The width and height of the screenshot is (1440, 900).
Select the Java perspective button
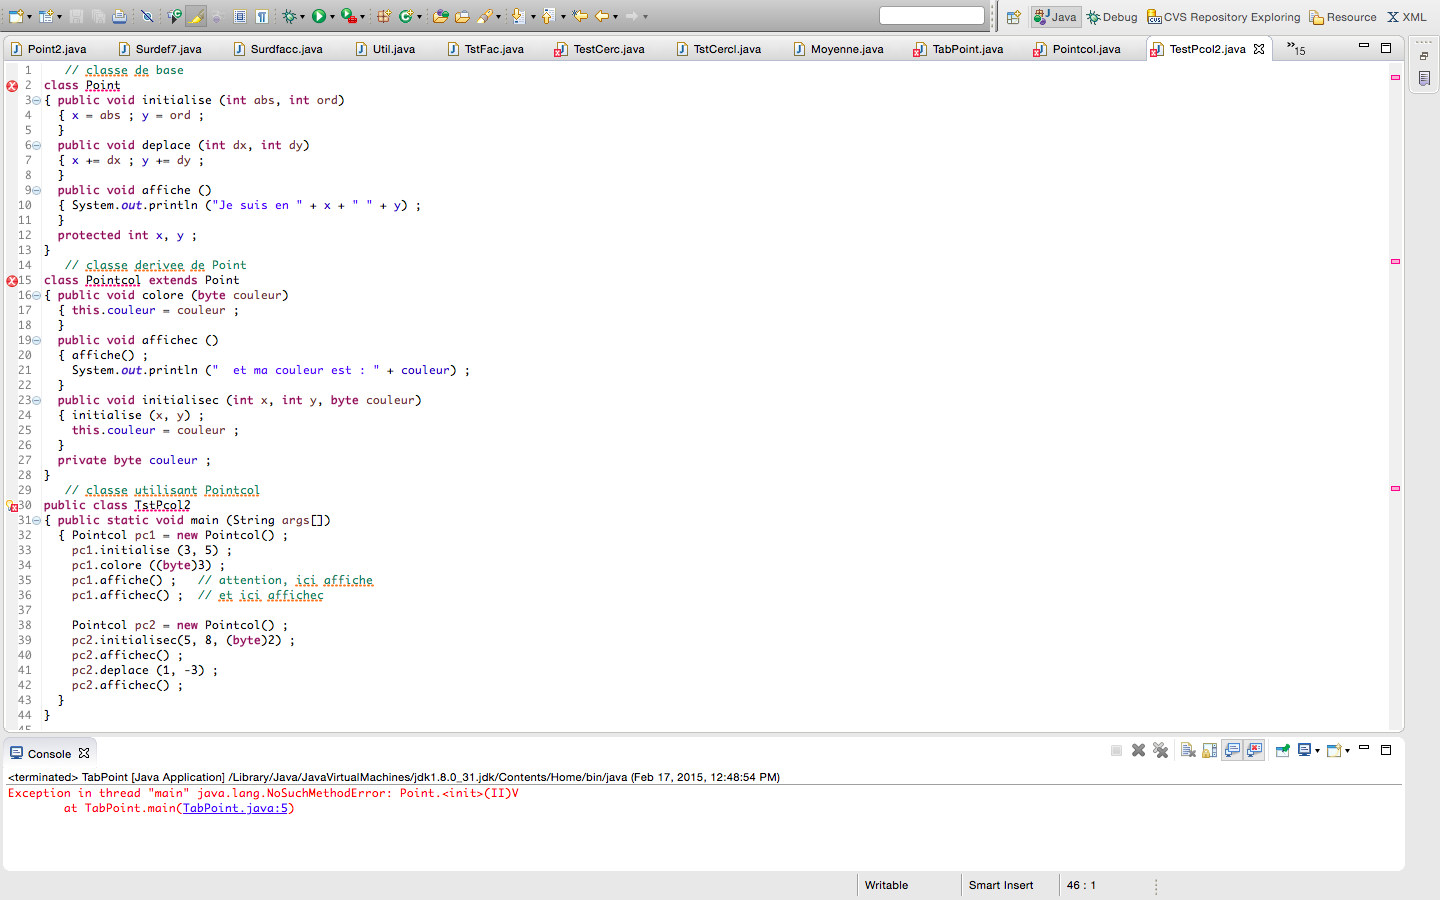[1055, 17]
